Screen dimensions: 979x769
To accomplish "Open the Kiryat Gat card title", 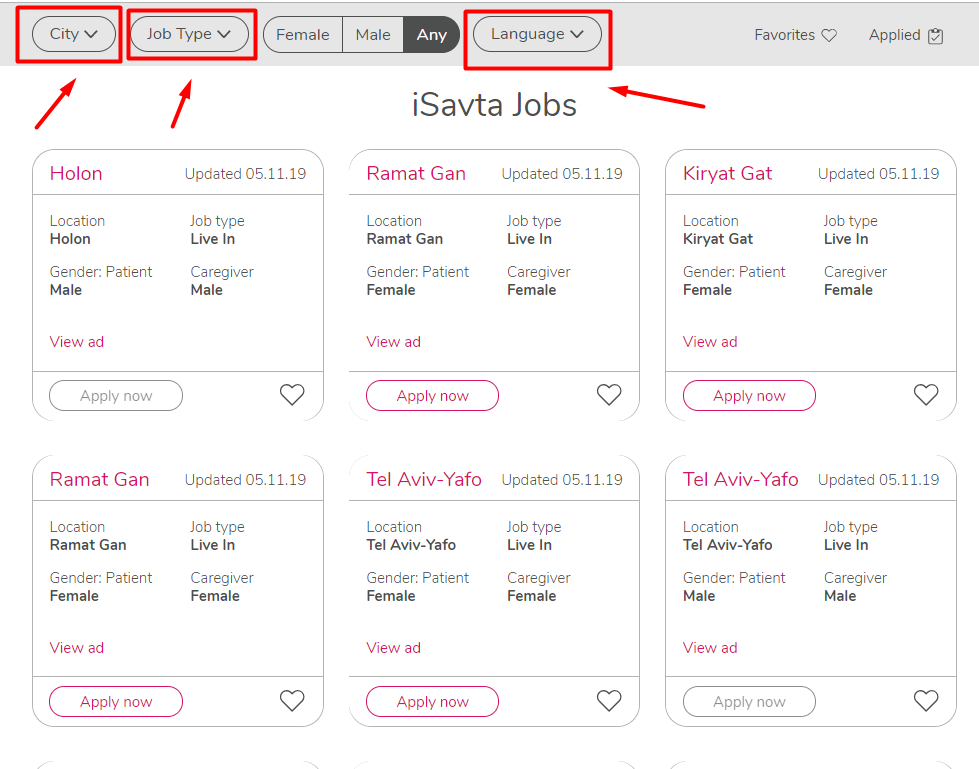I will point(727,174).
